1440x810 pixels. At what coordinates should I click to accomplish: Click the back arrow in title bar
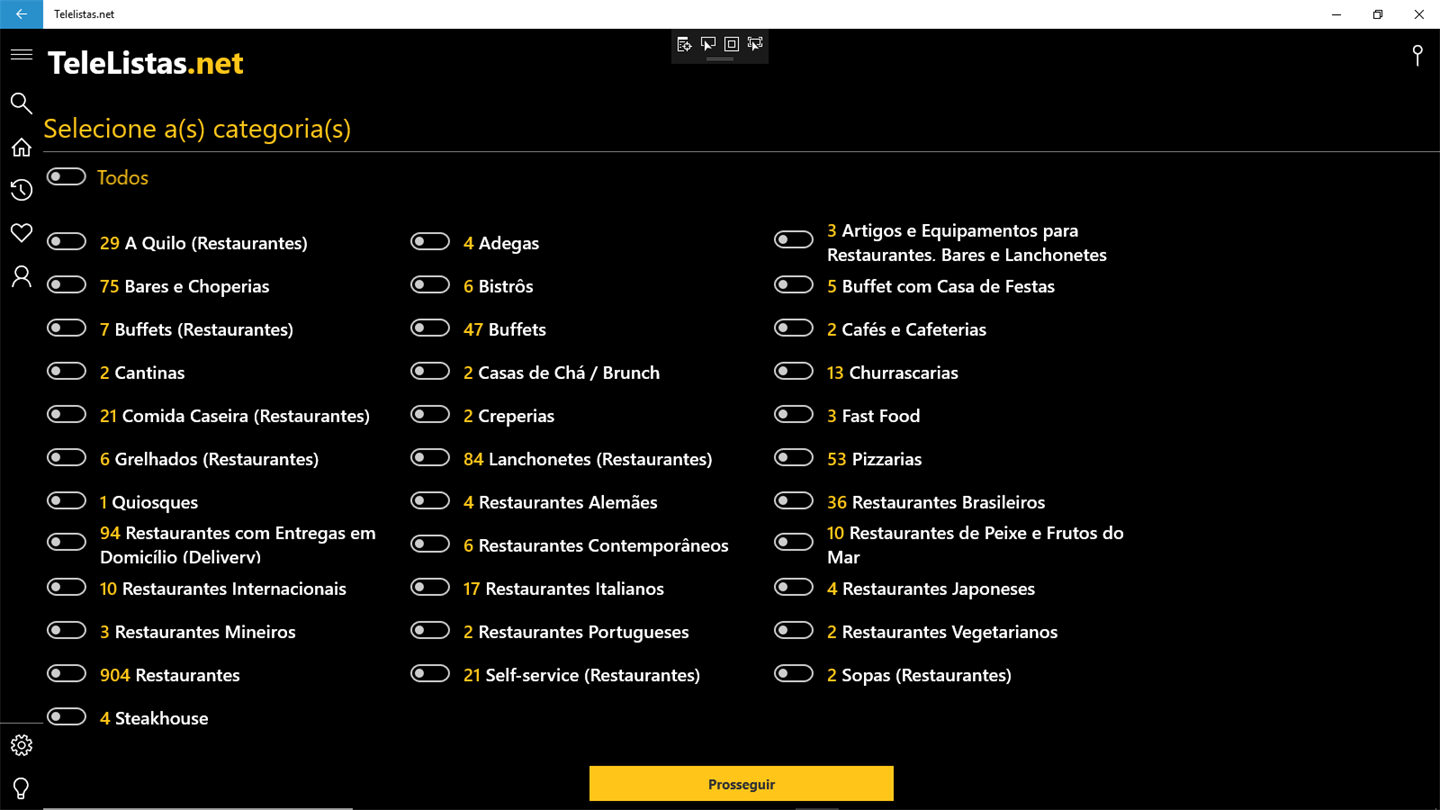point(21,14)
